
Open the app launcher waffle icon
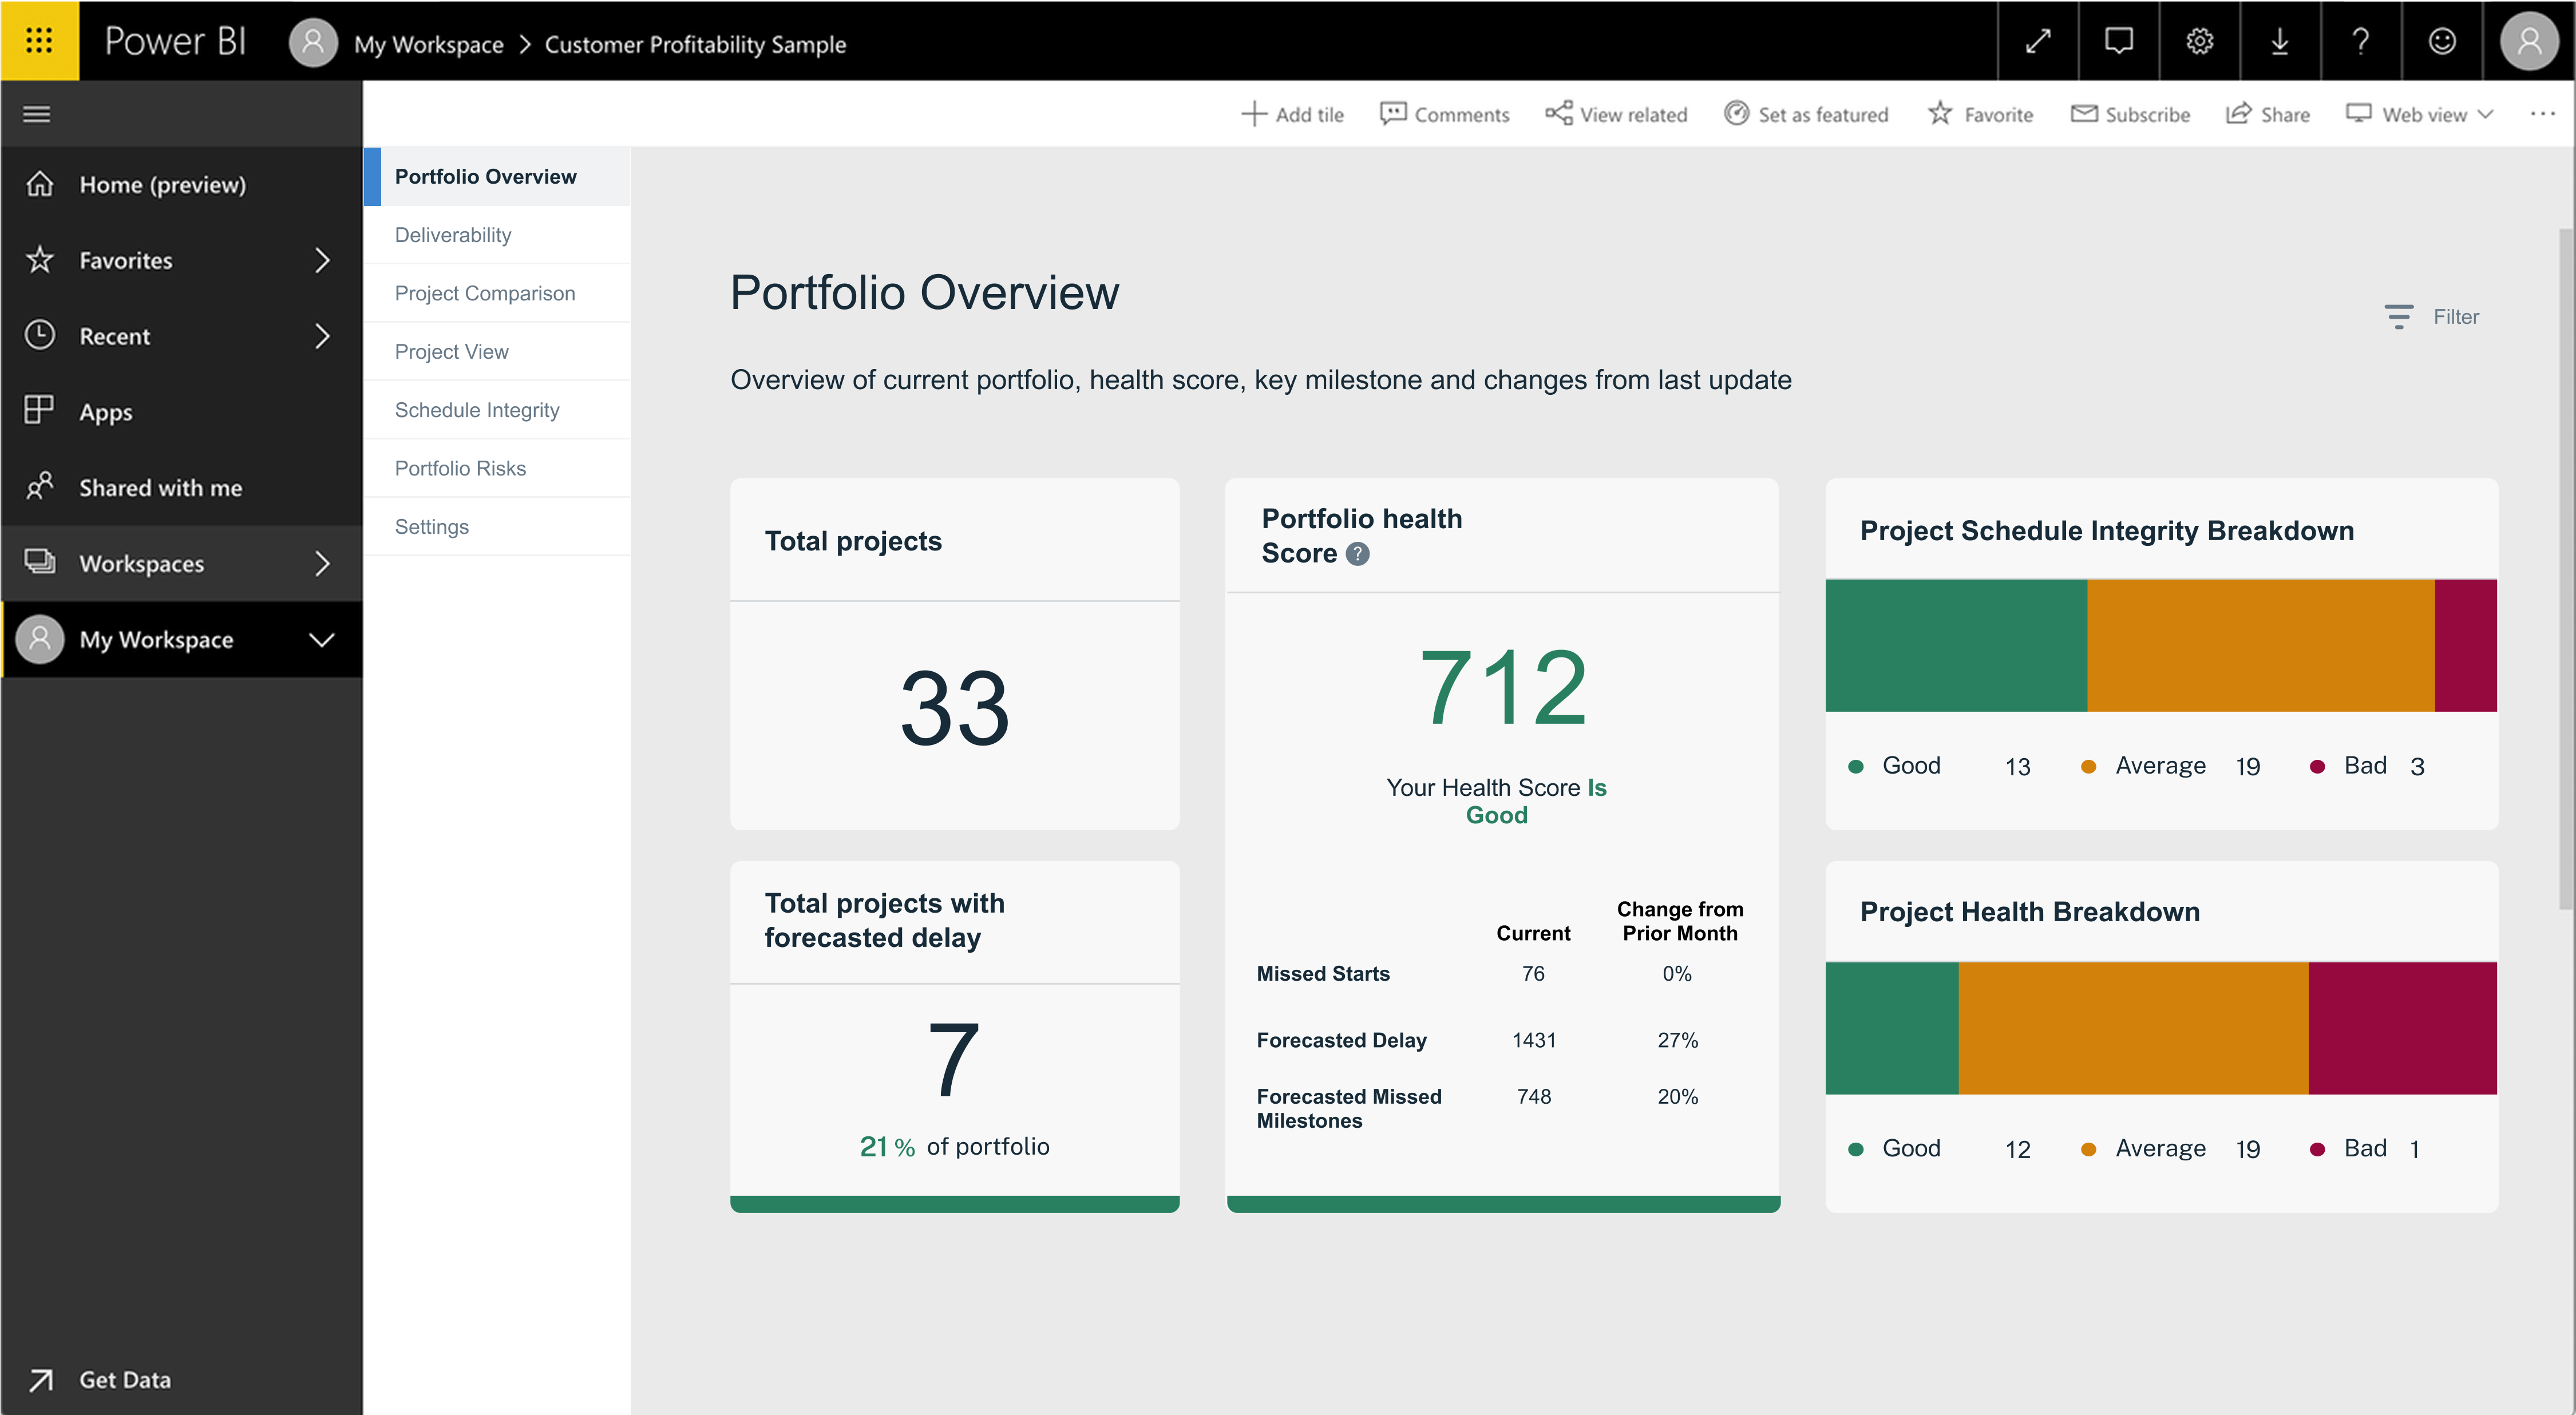(39, 40)
